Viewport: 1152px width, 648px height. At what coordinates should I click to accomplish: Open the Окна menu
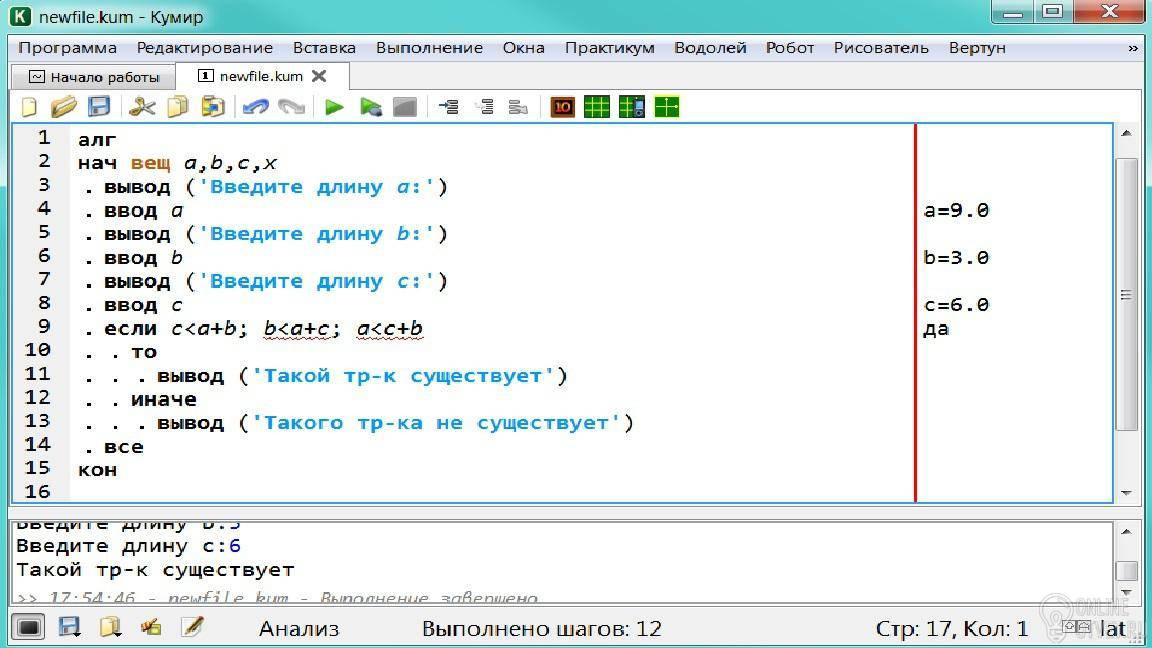coord(524,48)
